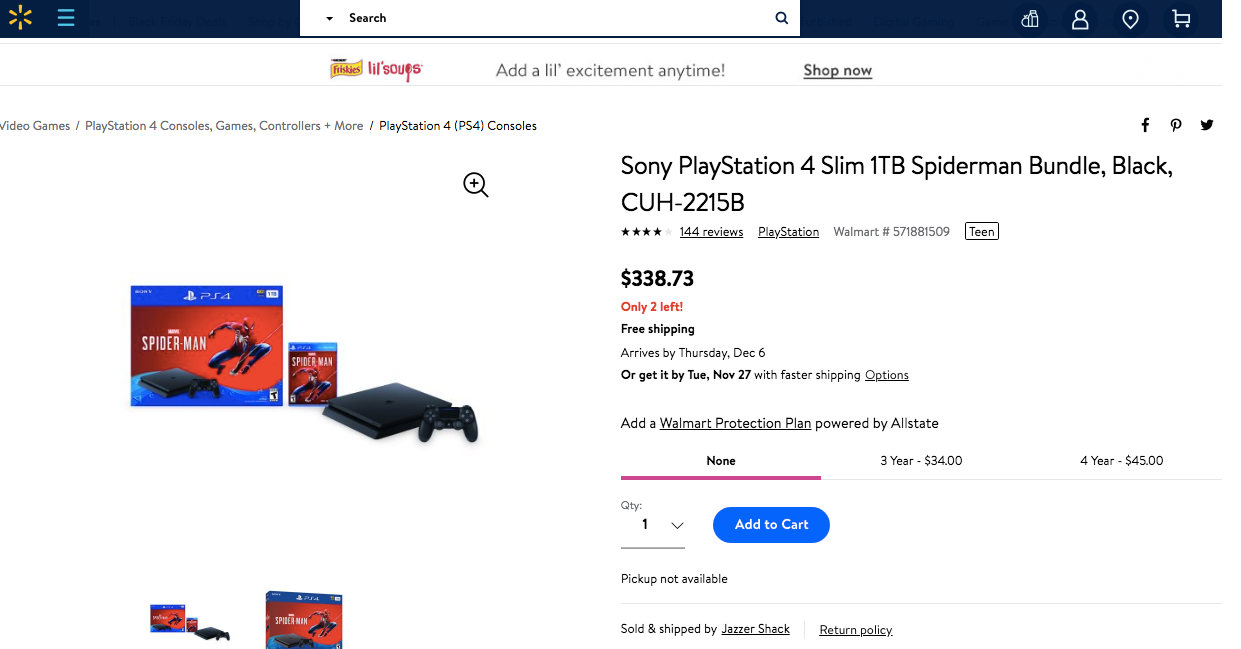Share product on Facebook
The height and width of the screenshot is (649, 1241).
(x=1145, y=125)
